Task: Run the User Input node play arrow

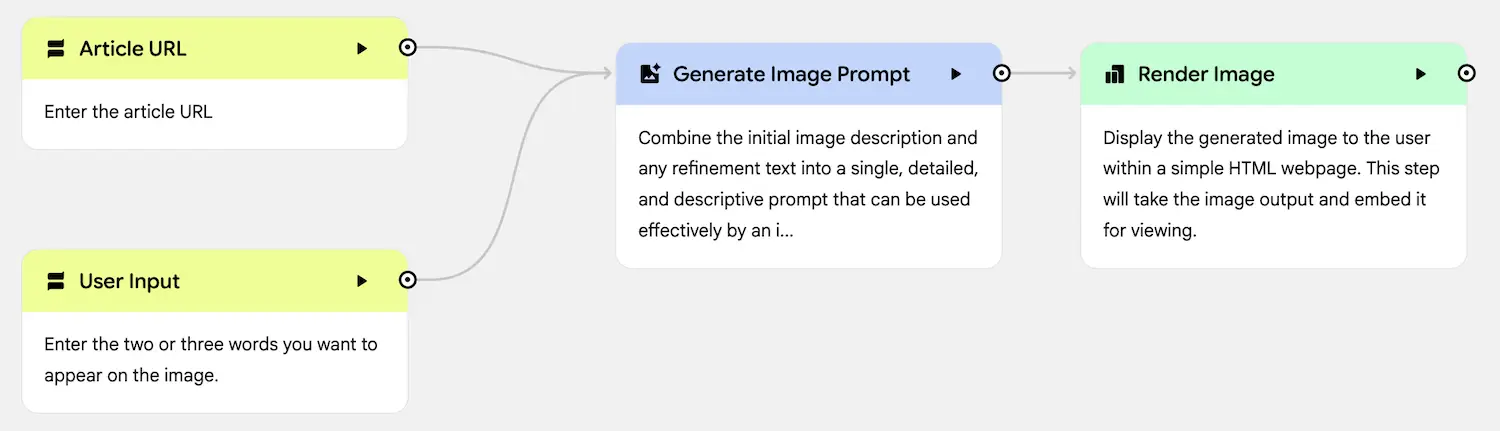Action: tap(362, 281)
